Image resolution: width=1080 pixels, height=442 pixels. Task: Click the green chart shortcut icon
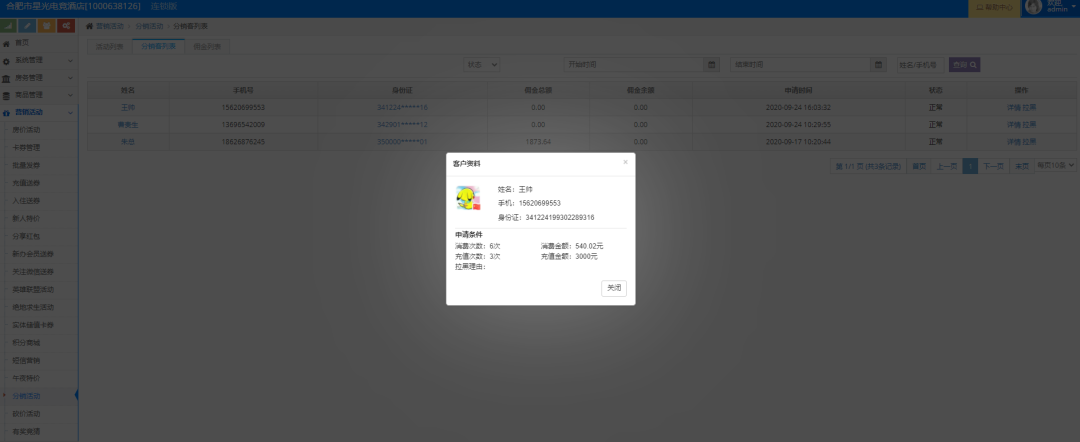(8, 26)
